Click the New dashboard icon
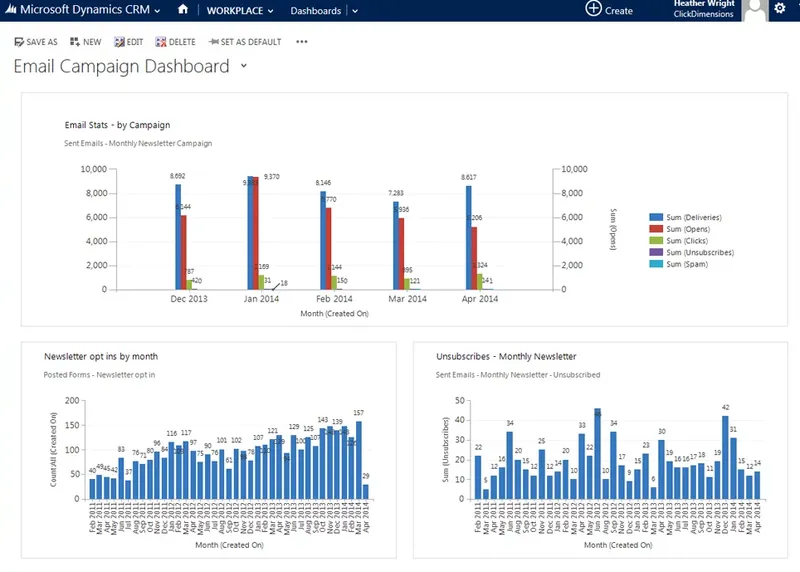The image size is (800, 572). 75,42
